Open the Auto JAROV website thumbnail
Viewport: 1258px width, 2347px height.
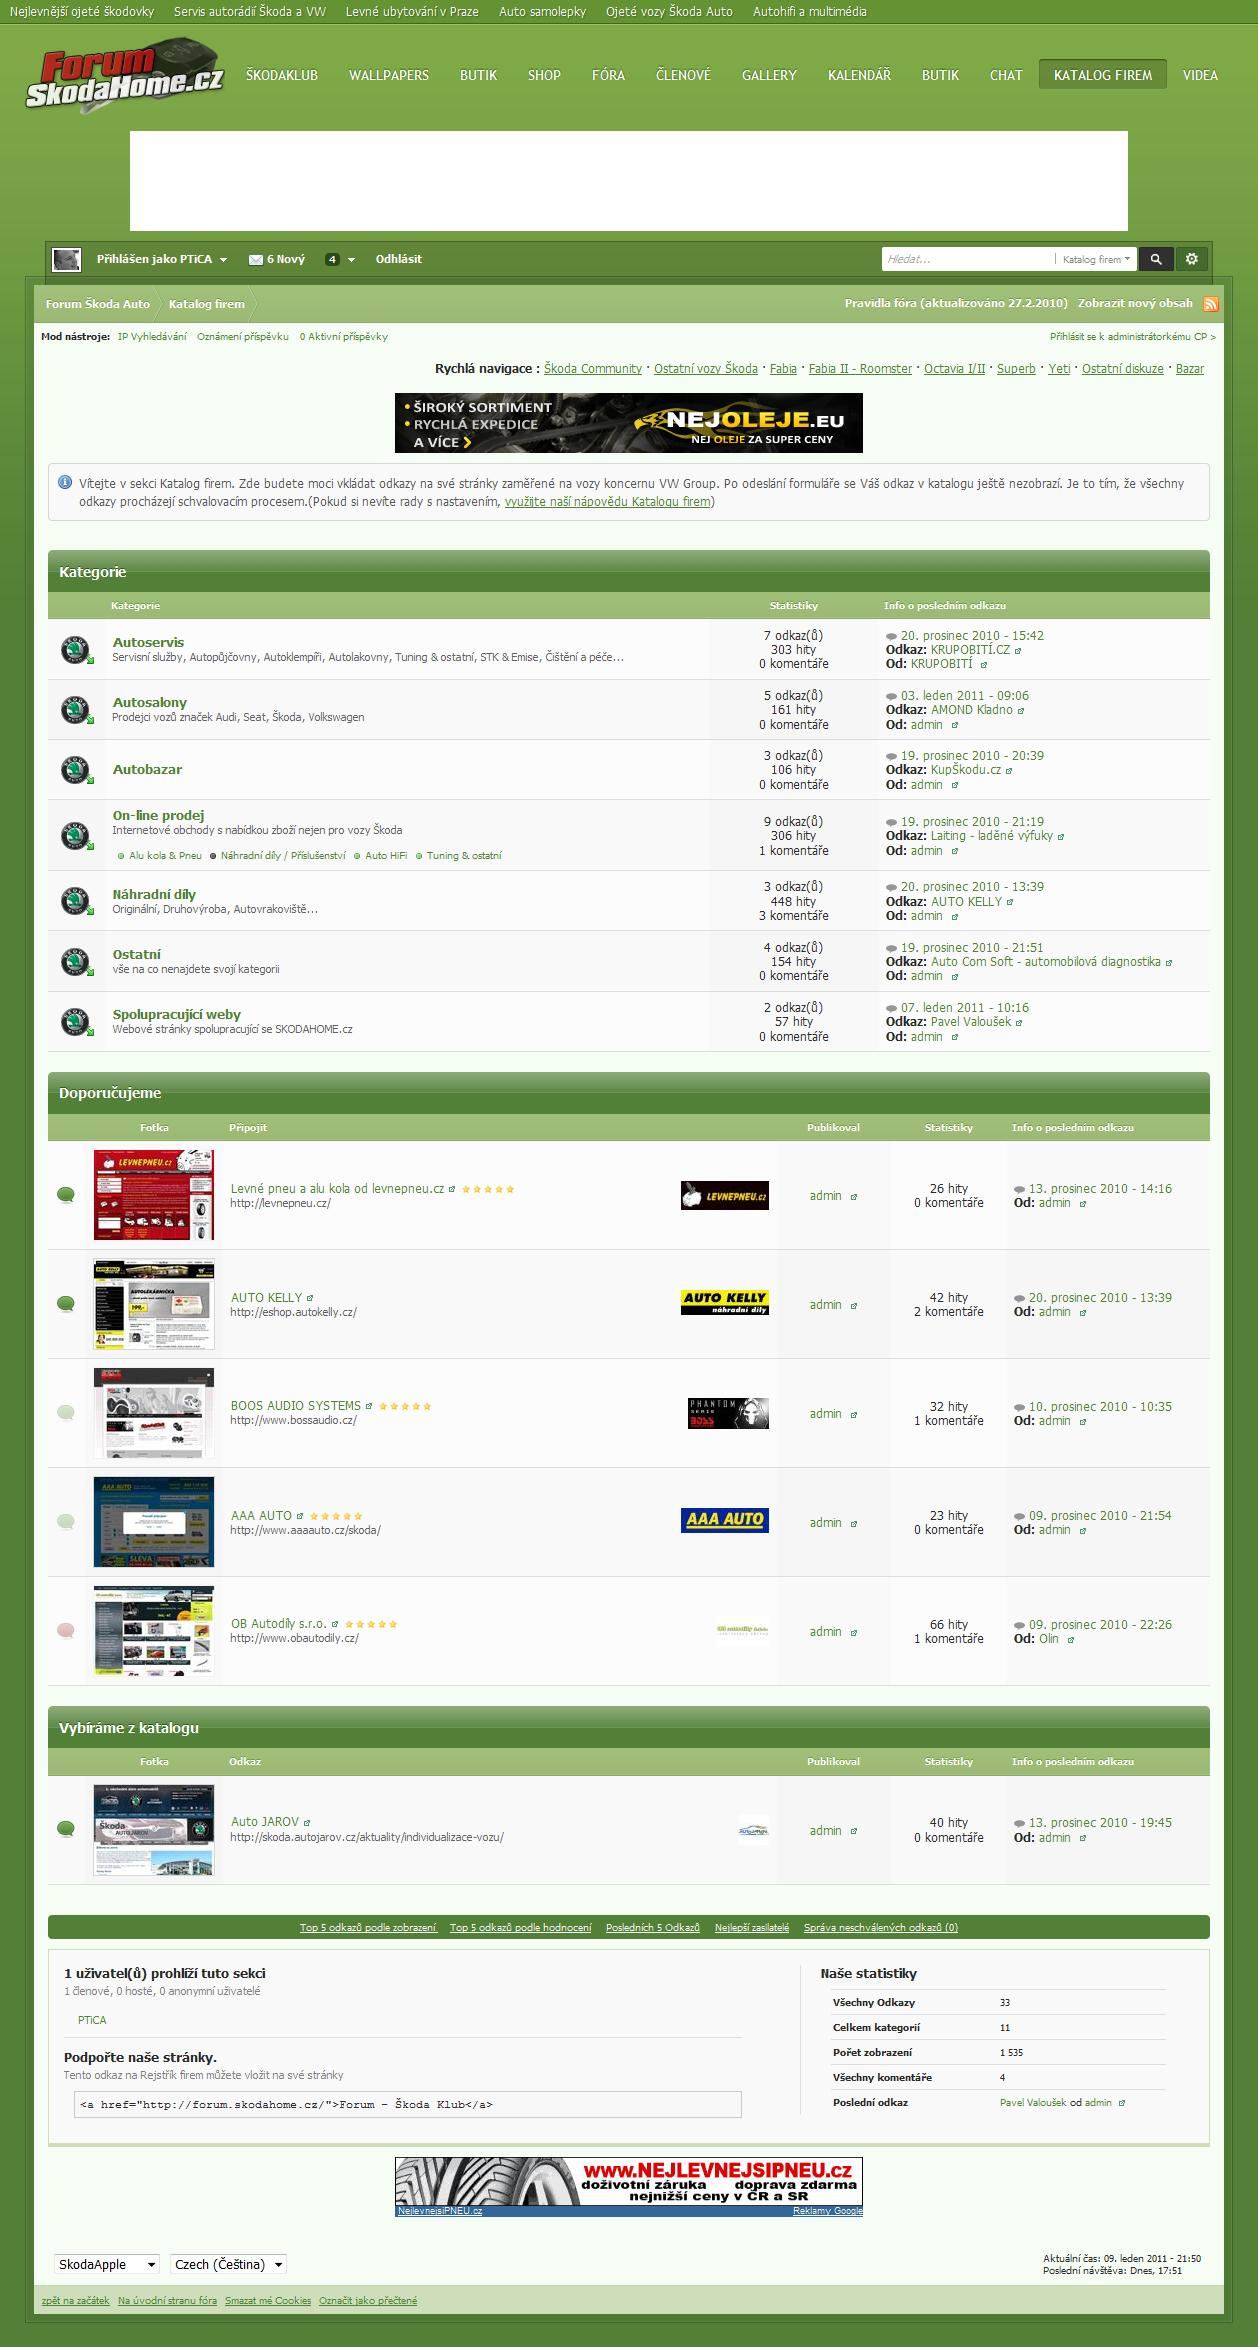(154, 1830)
